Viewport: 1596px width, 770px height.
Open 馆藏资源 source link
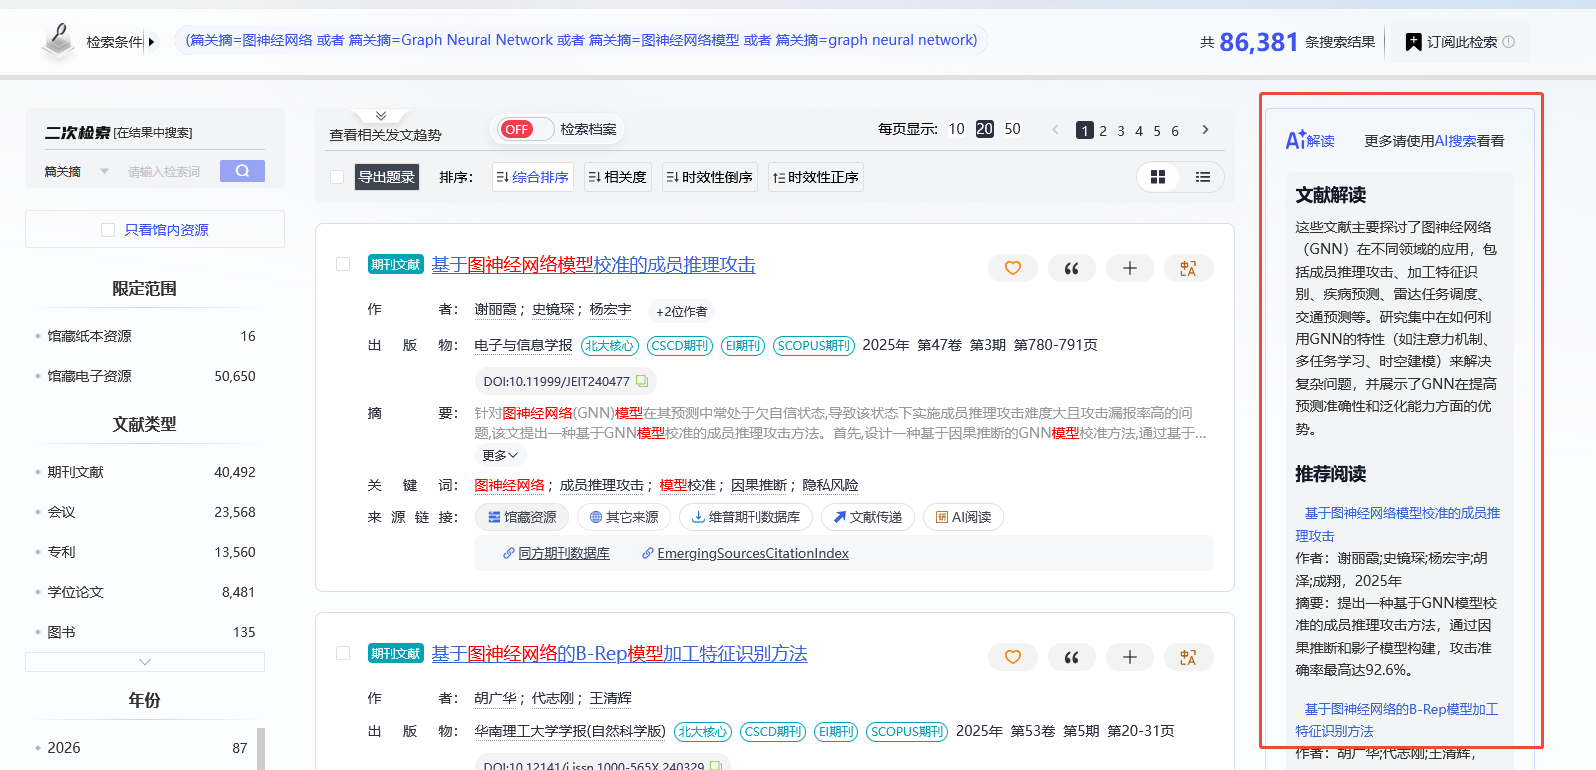click(521, 517)
